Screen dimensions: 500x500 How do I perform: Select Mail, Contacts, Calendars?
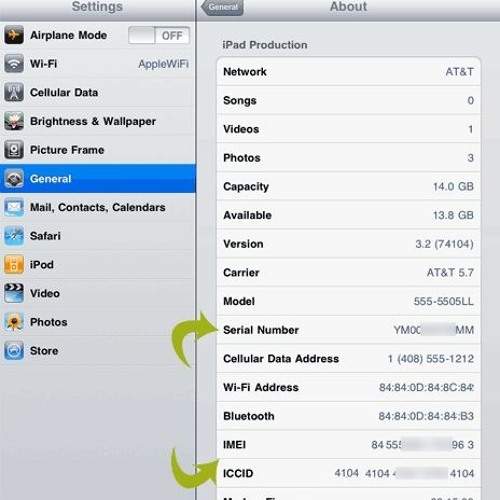pos(98,207)
